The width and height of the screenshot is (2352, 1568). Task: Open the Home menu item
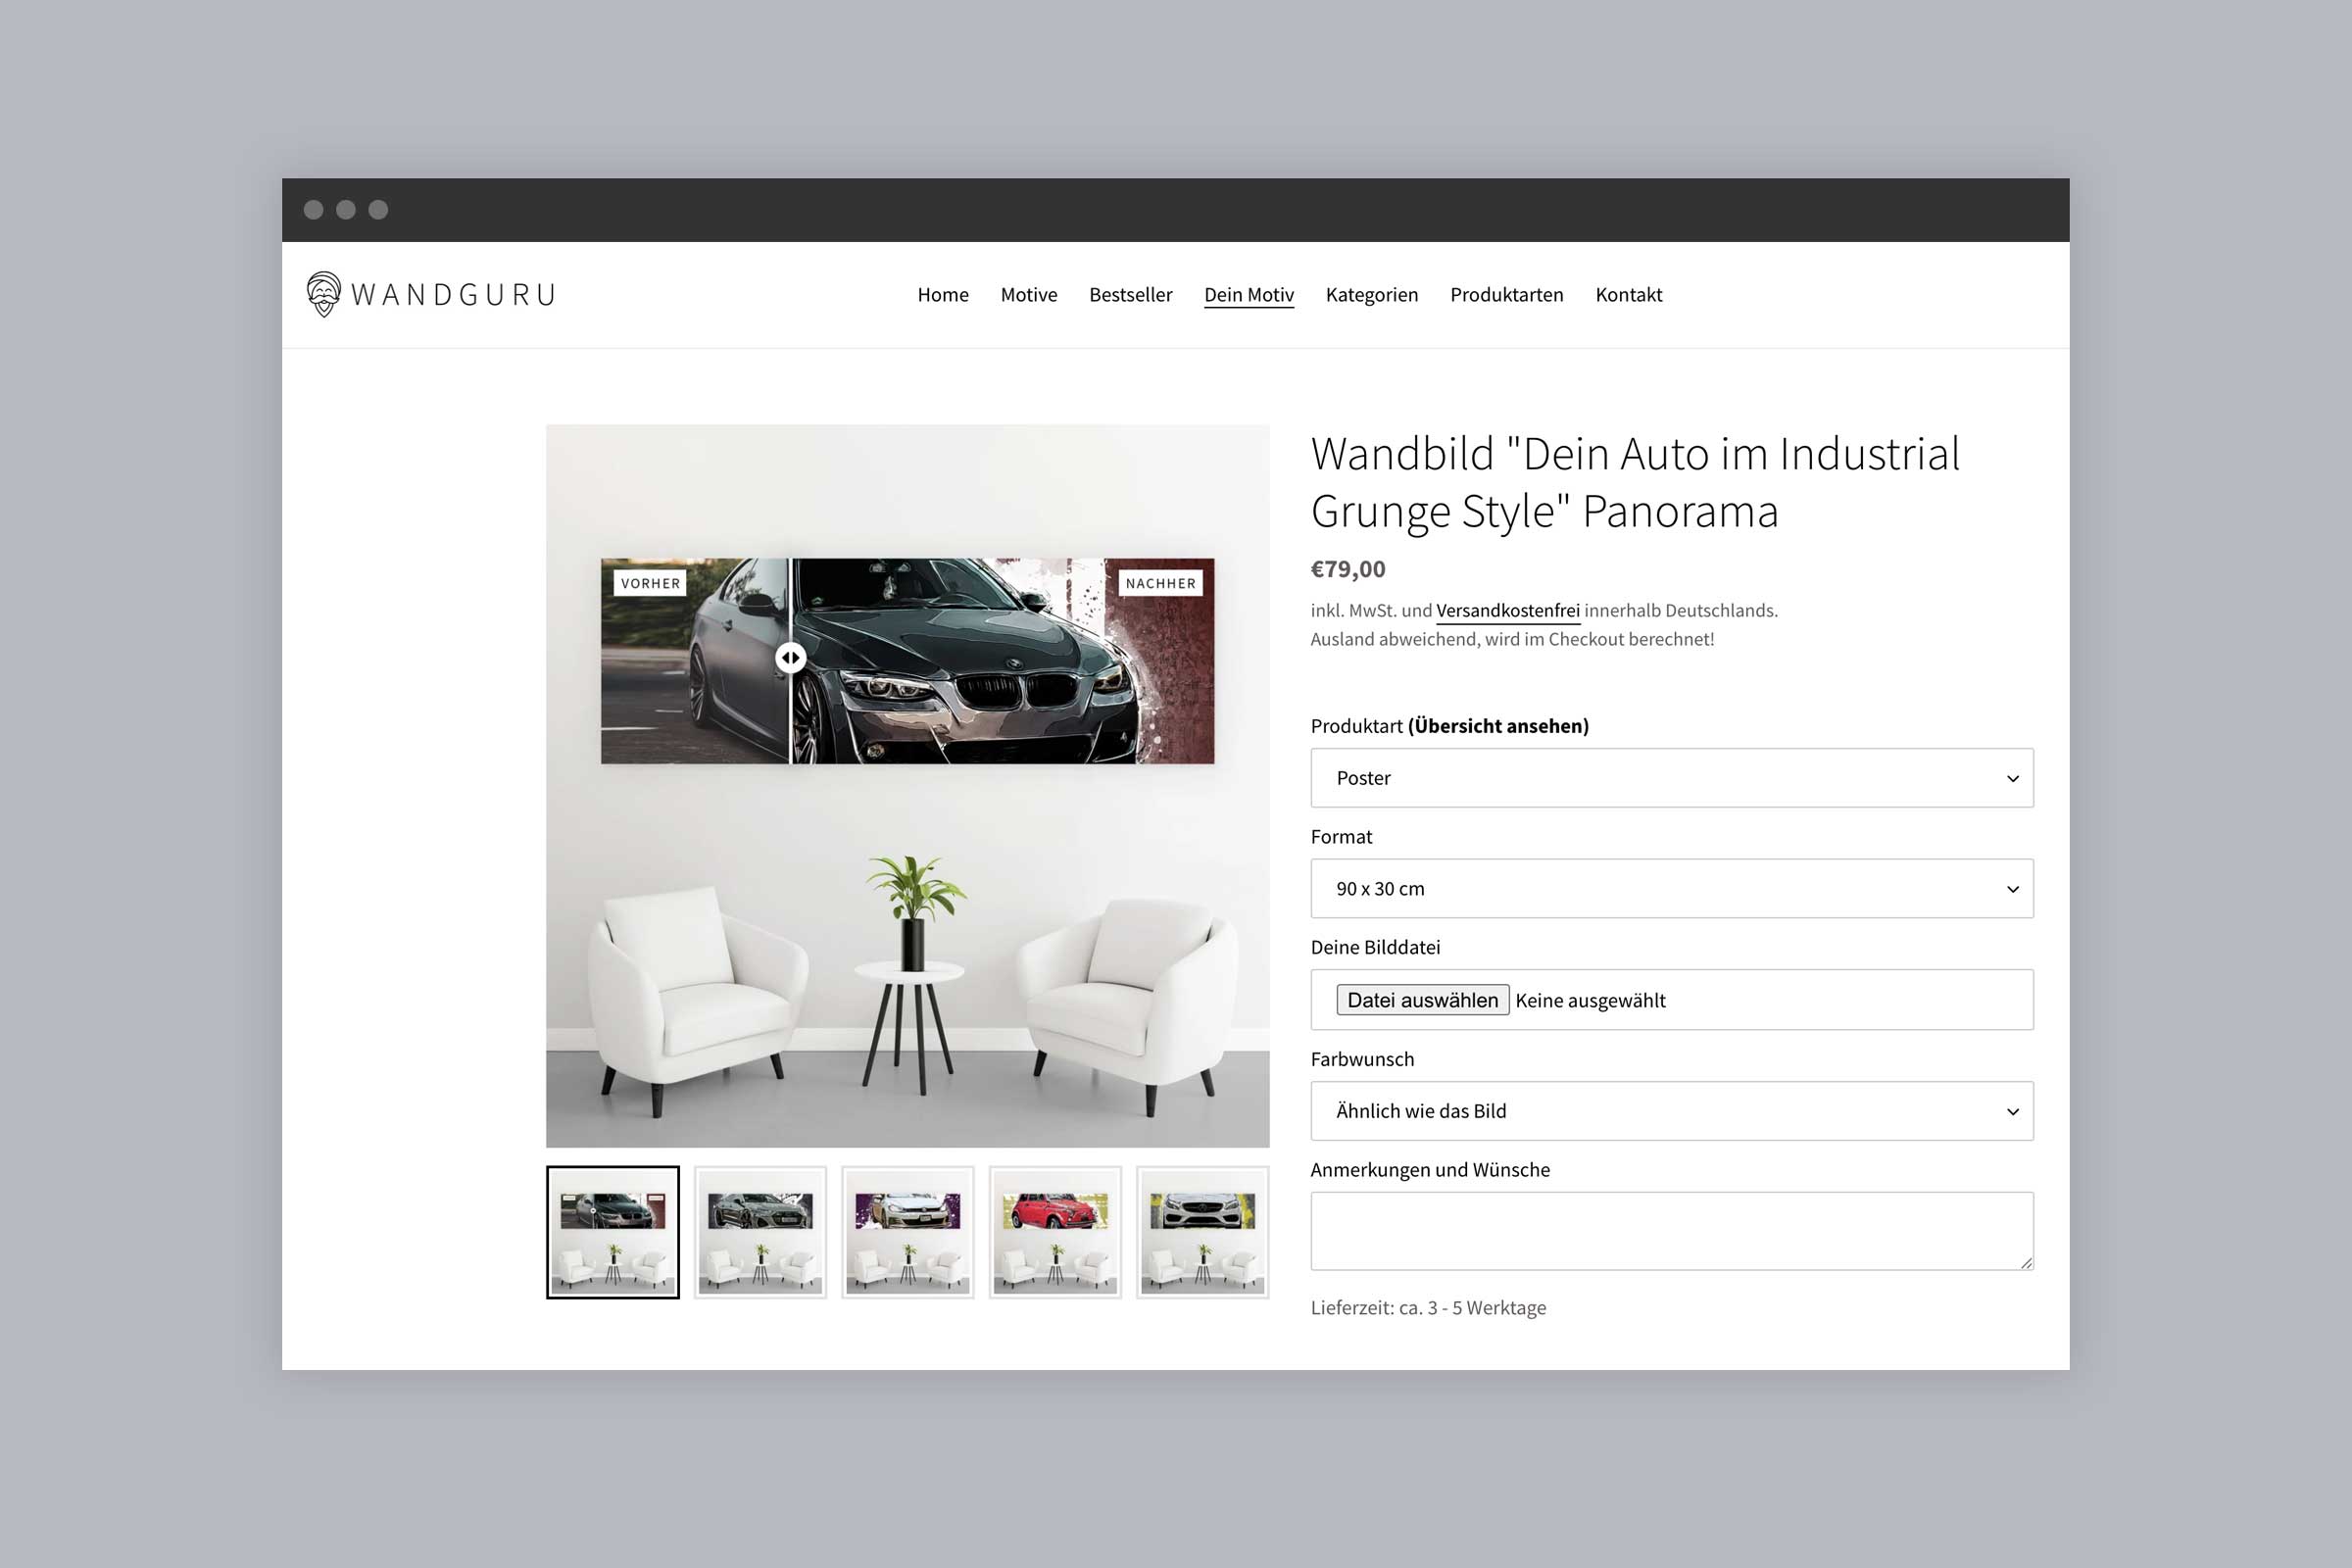[942, 295]
